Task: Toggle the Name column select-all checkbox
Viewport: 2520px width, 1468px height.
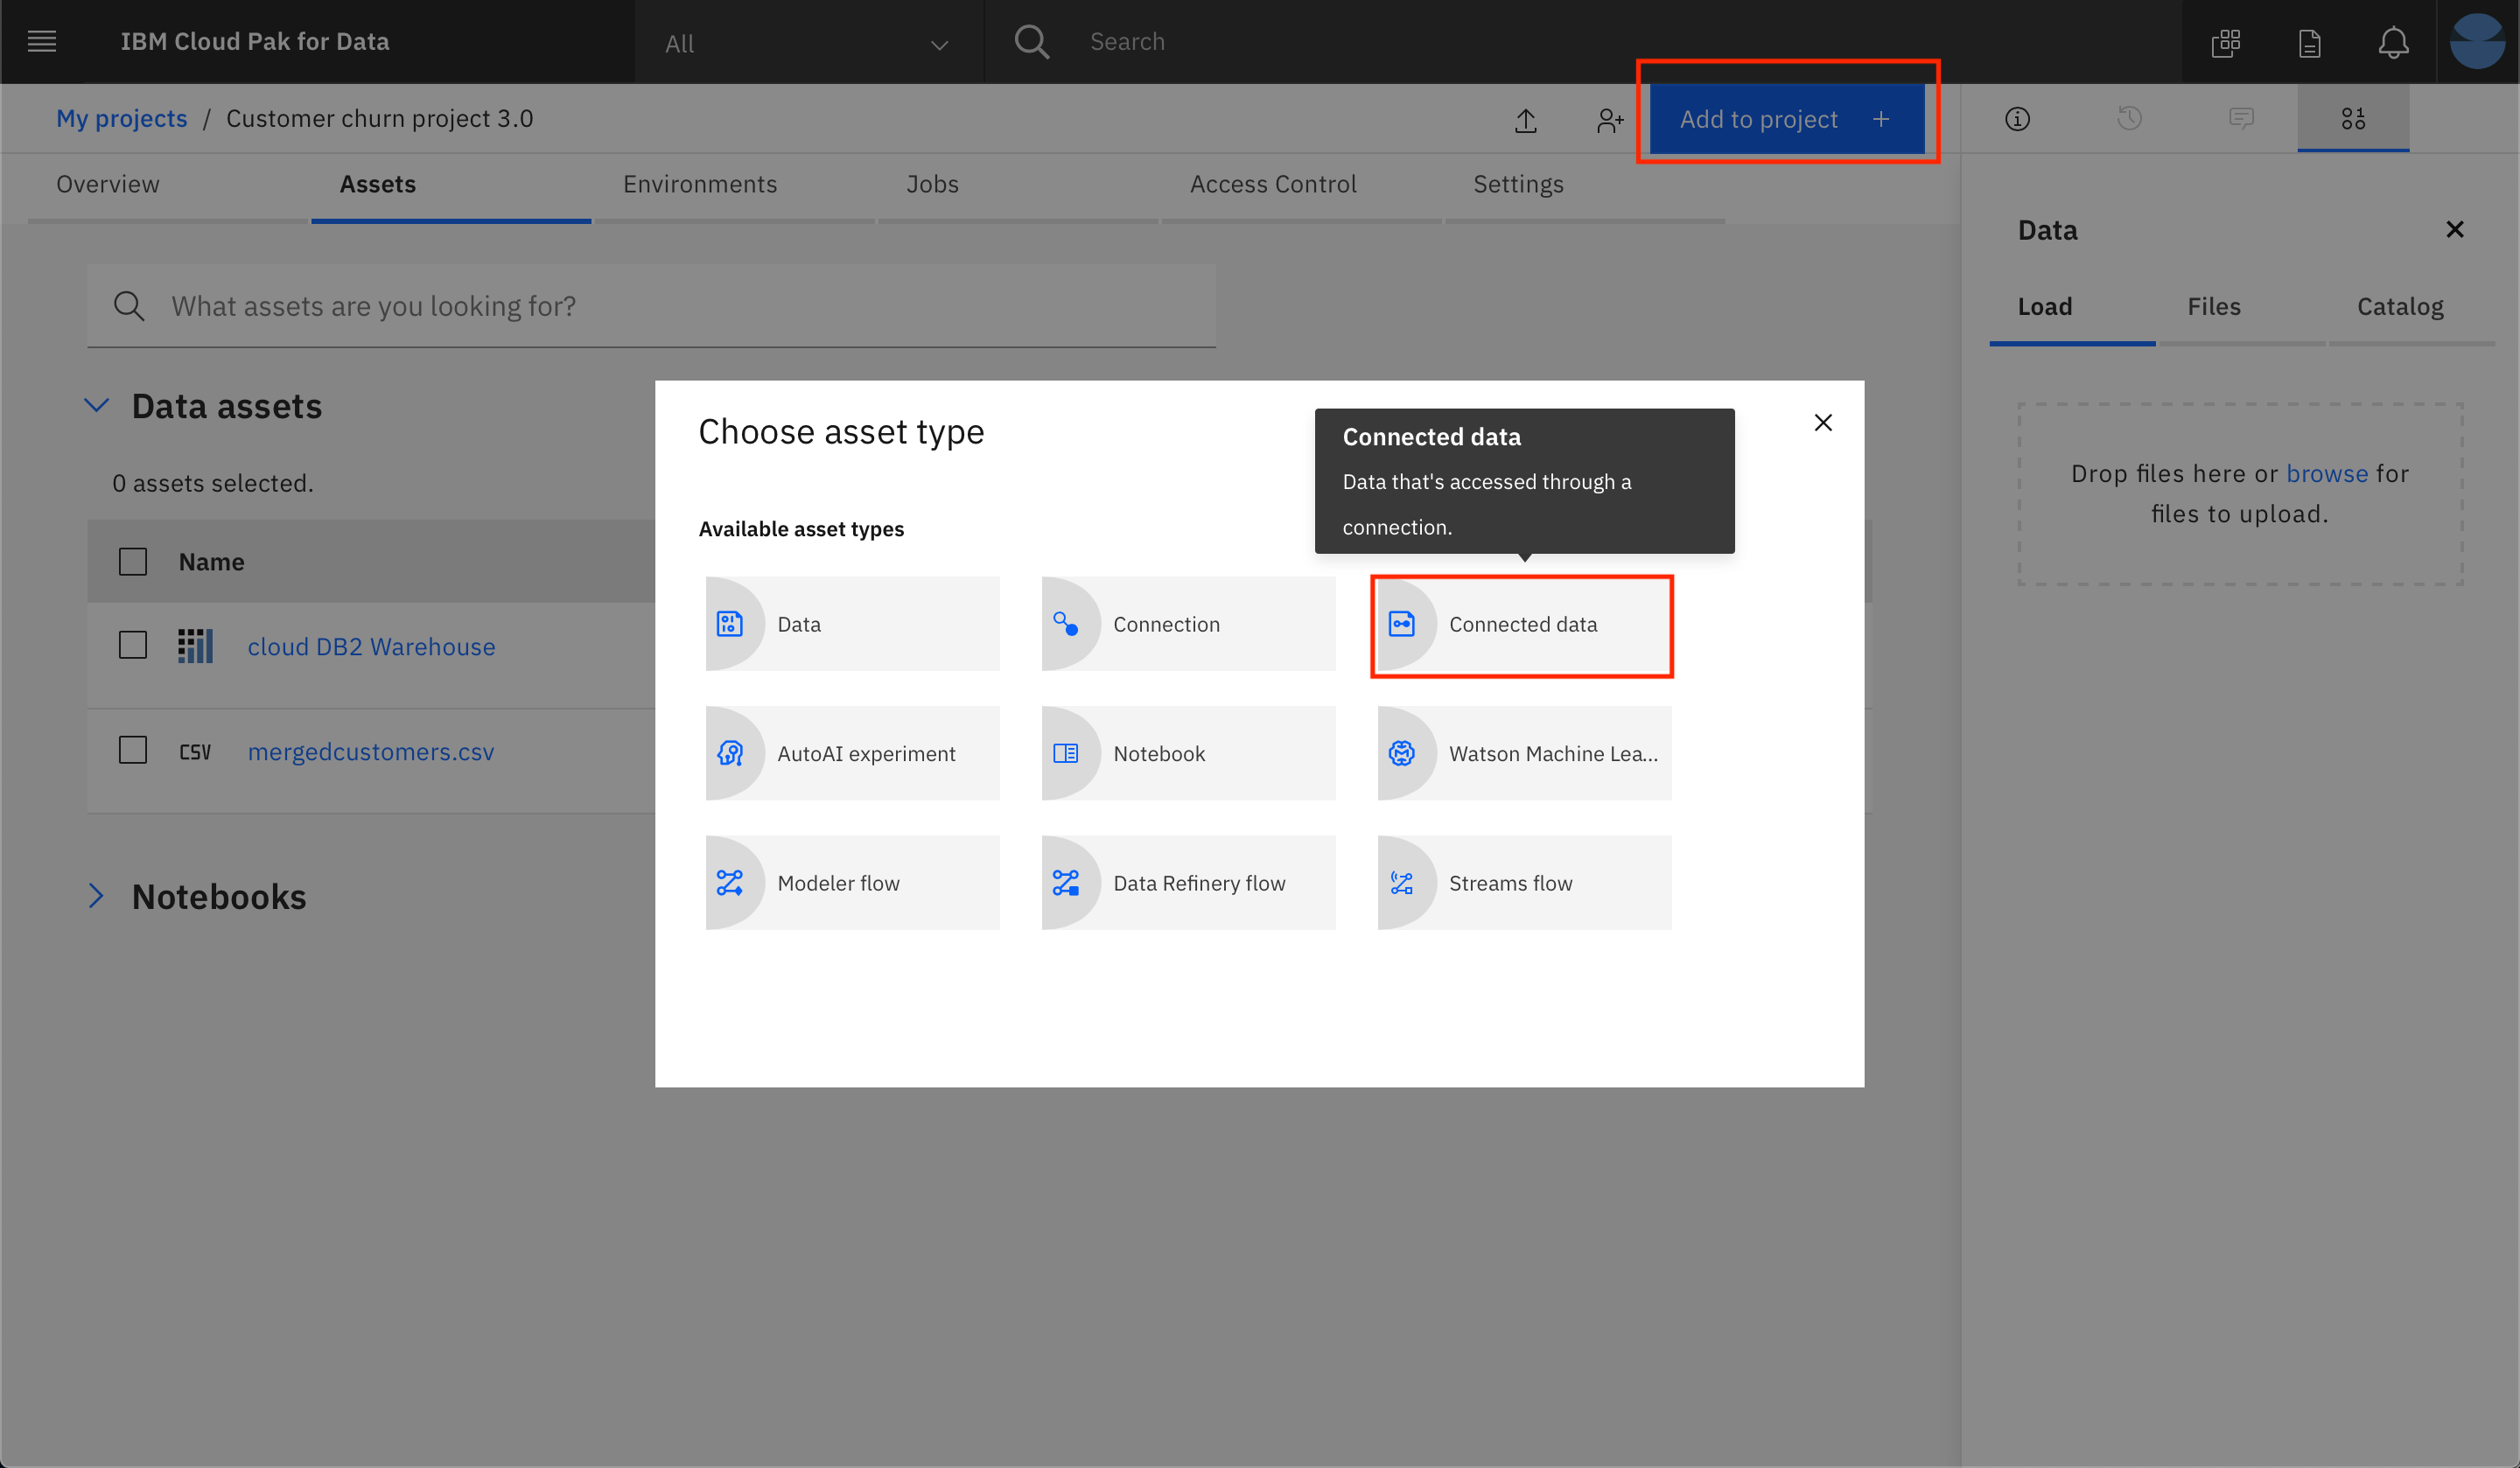Action: coord(133,562)
